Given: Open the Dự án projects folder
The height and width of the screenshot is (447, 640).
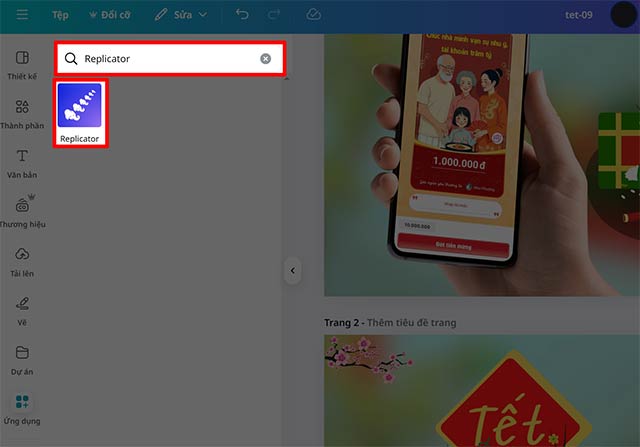Looking at the screenshot, I should tap(22, 360).
